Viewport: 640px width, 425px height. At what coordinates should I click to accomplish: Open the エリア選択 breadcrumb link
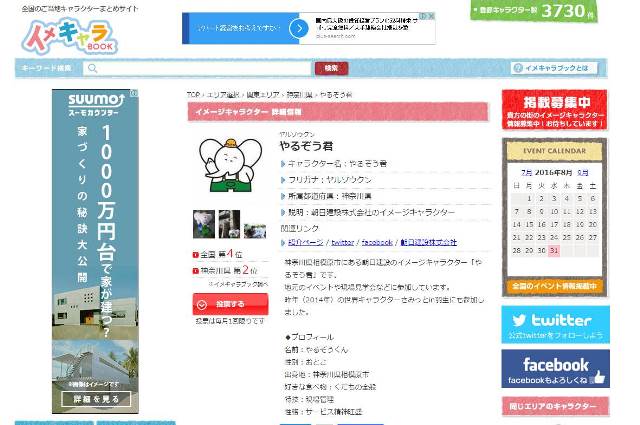223,95
